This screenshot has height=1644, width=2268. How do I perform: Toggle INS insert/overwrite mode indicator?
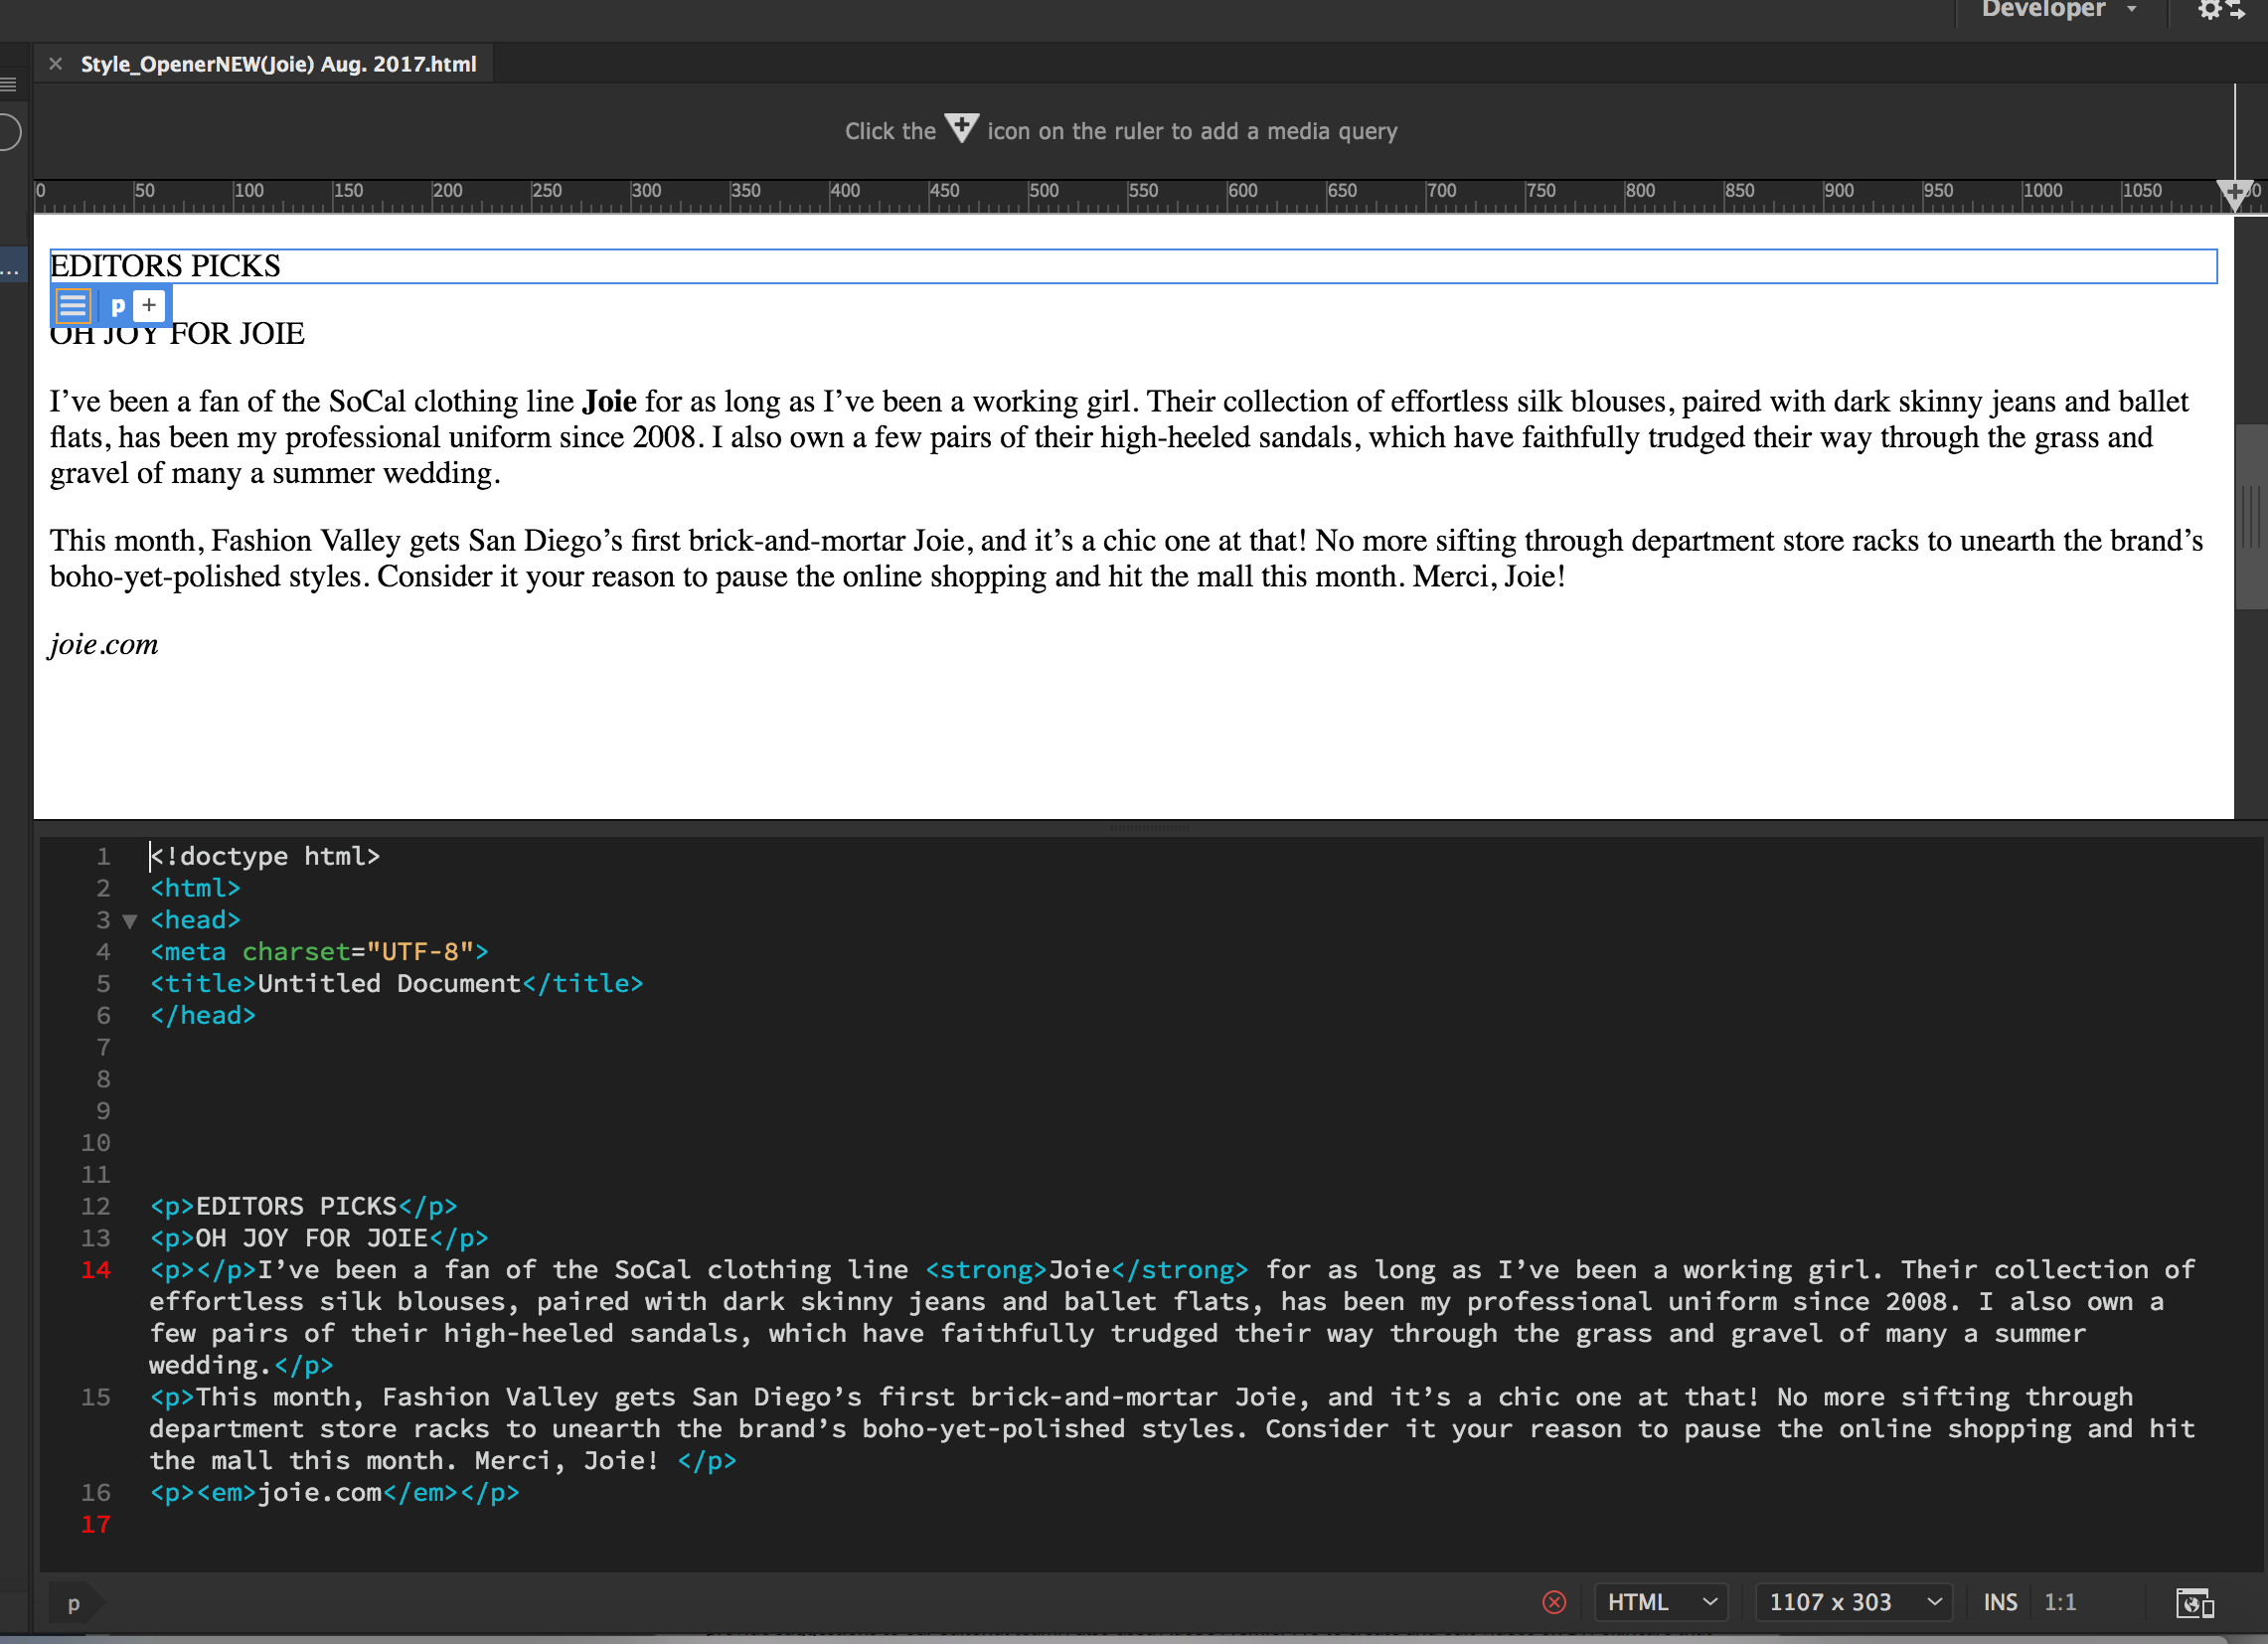click(1999, 1602)
